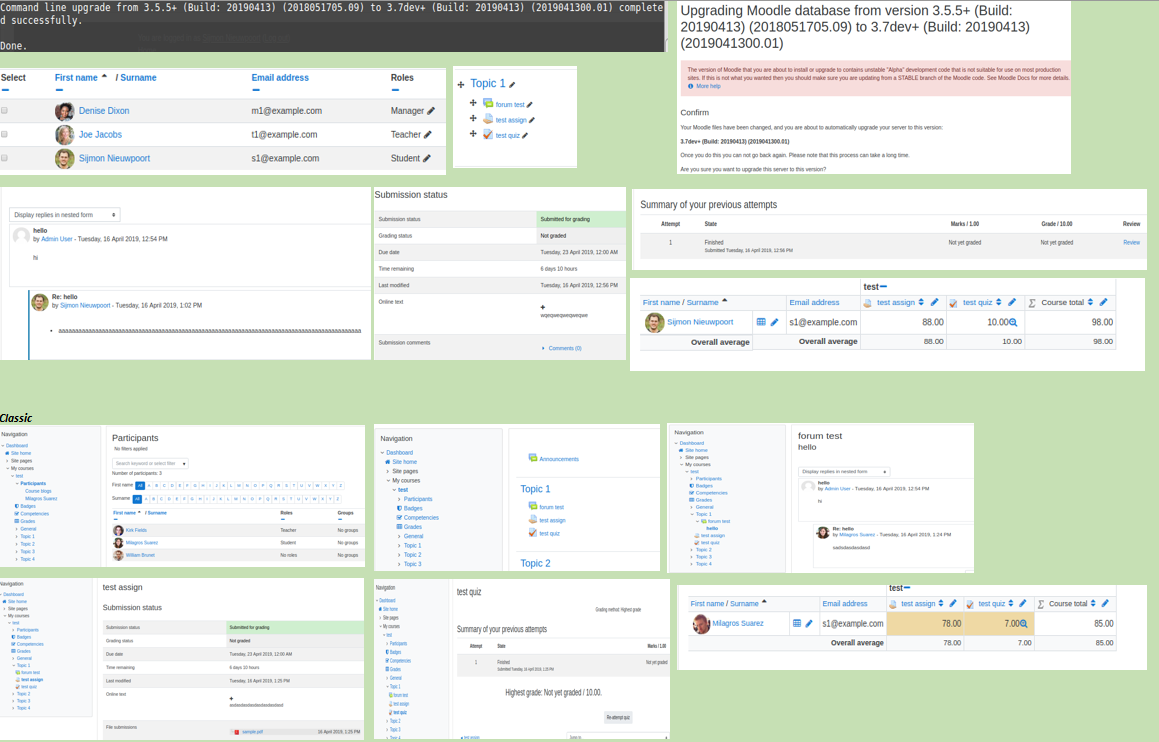This screenshot has width=1159, height=742.
Task: Hide the Roles column in the participants table
Action: click(x=395, y=90)
